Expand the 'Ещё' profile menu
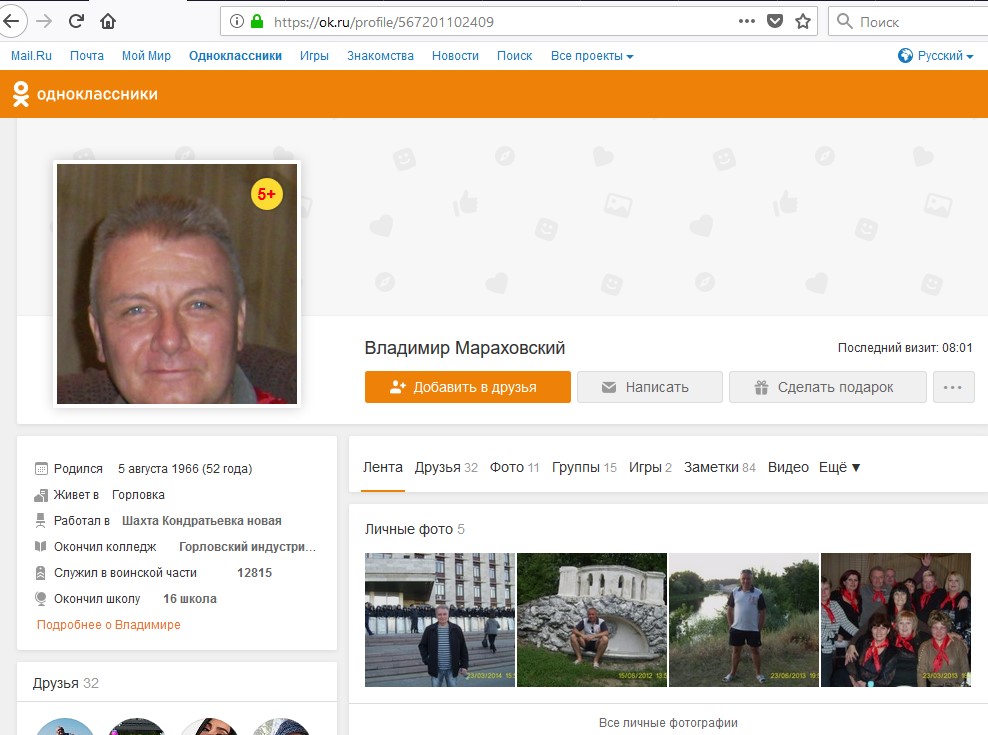The width and height of the screenshot is (988, 735). (840, 467)
